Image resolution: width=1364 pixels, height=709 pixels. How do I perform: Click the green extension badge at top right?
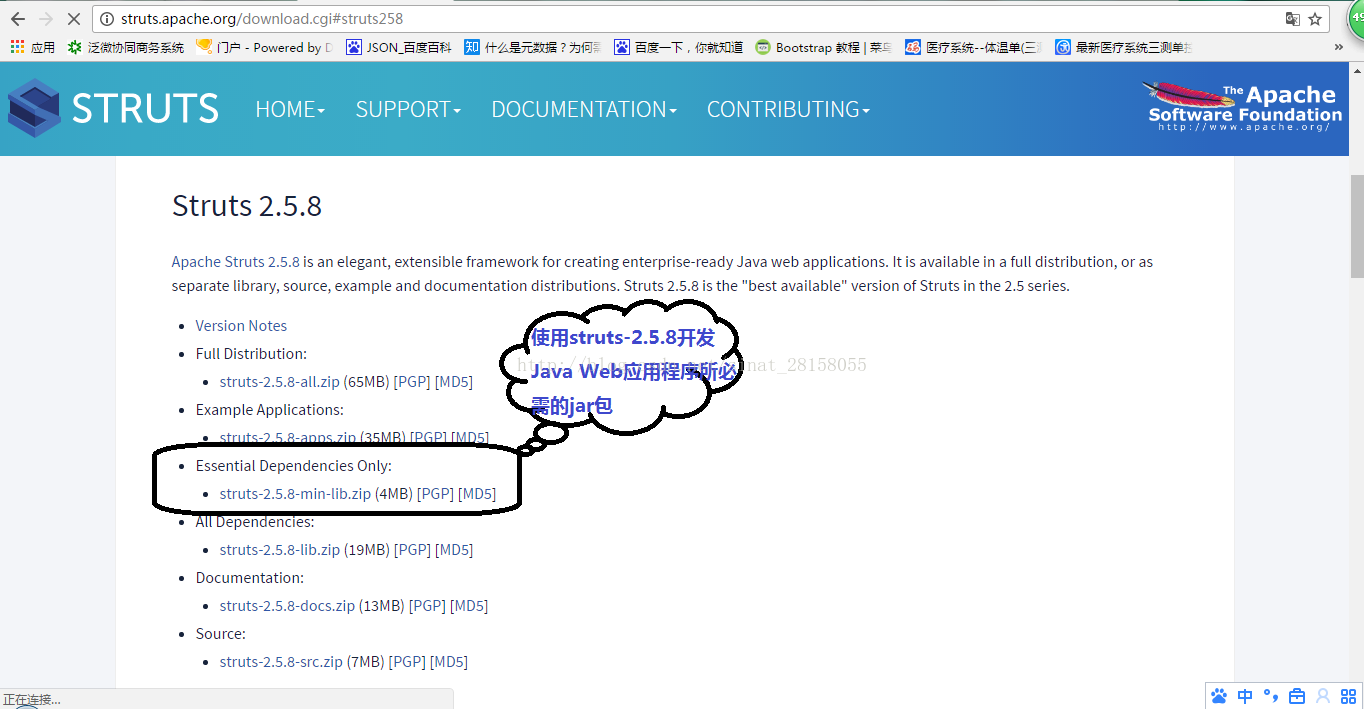[1355, 19]
